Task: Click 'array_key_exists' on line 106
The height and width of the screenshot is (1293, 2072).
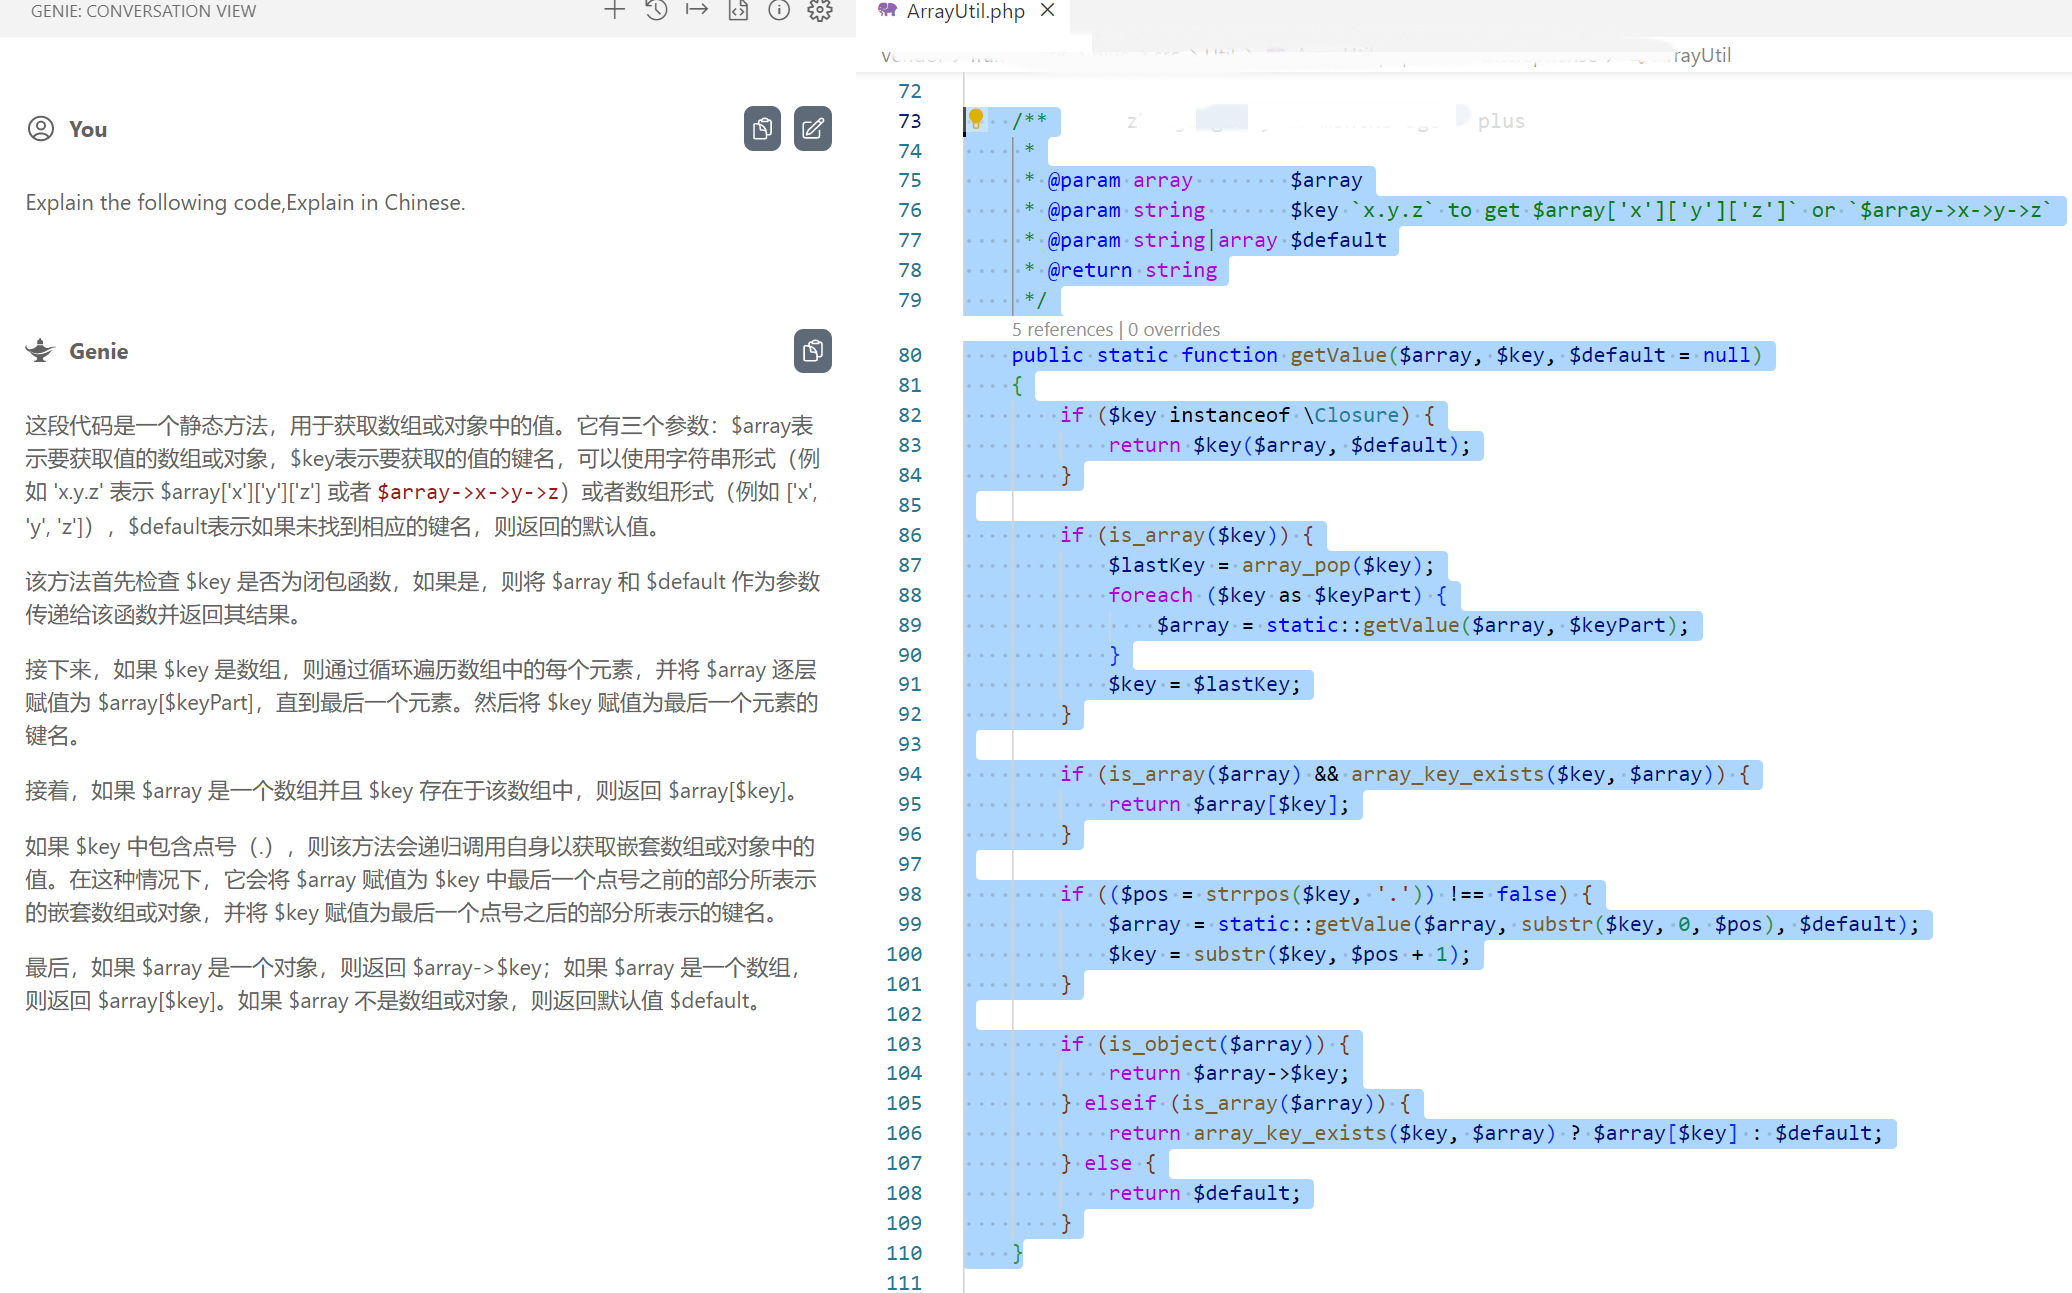Action: [x=1289, y=1133]
